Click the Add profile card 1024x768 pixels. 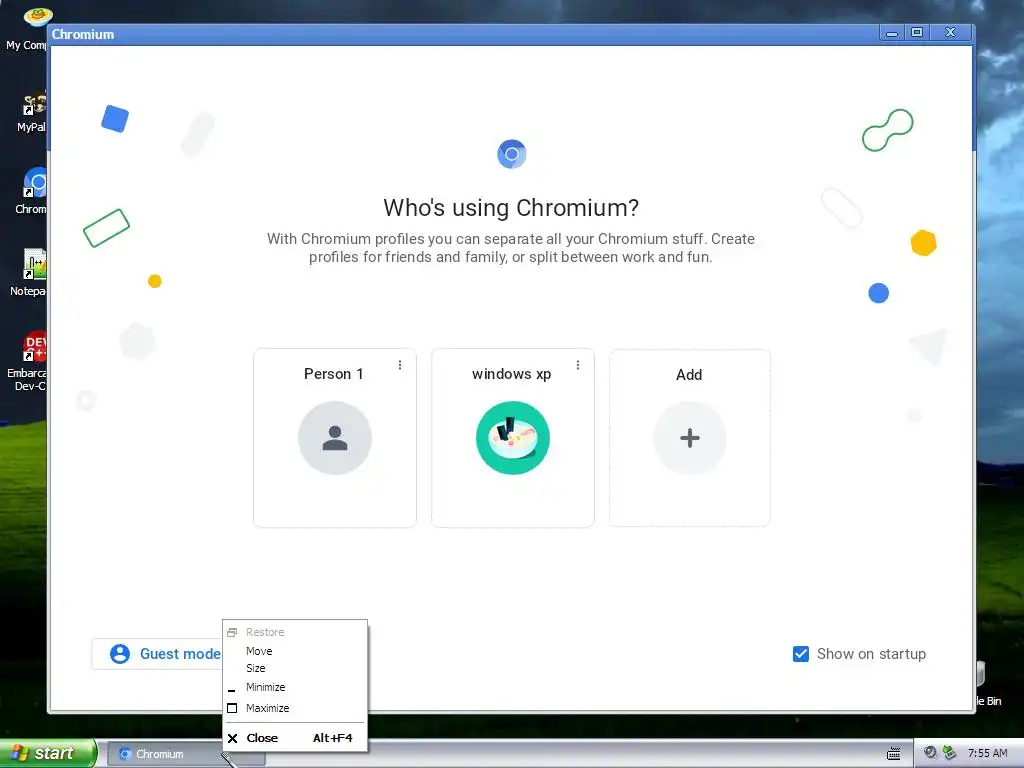coord(690,438)
